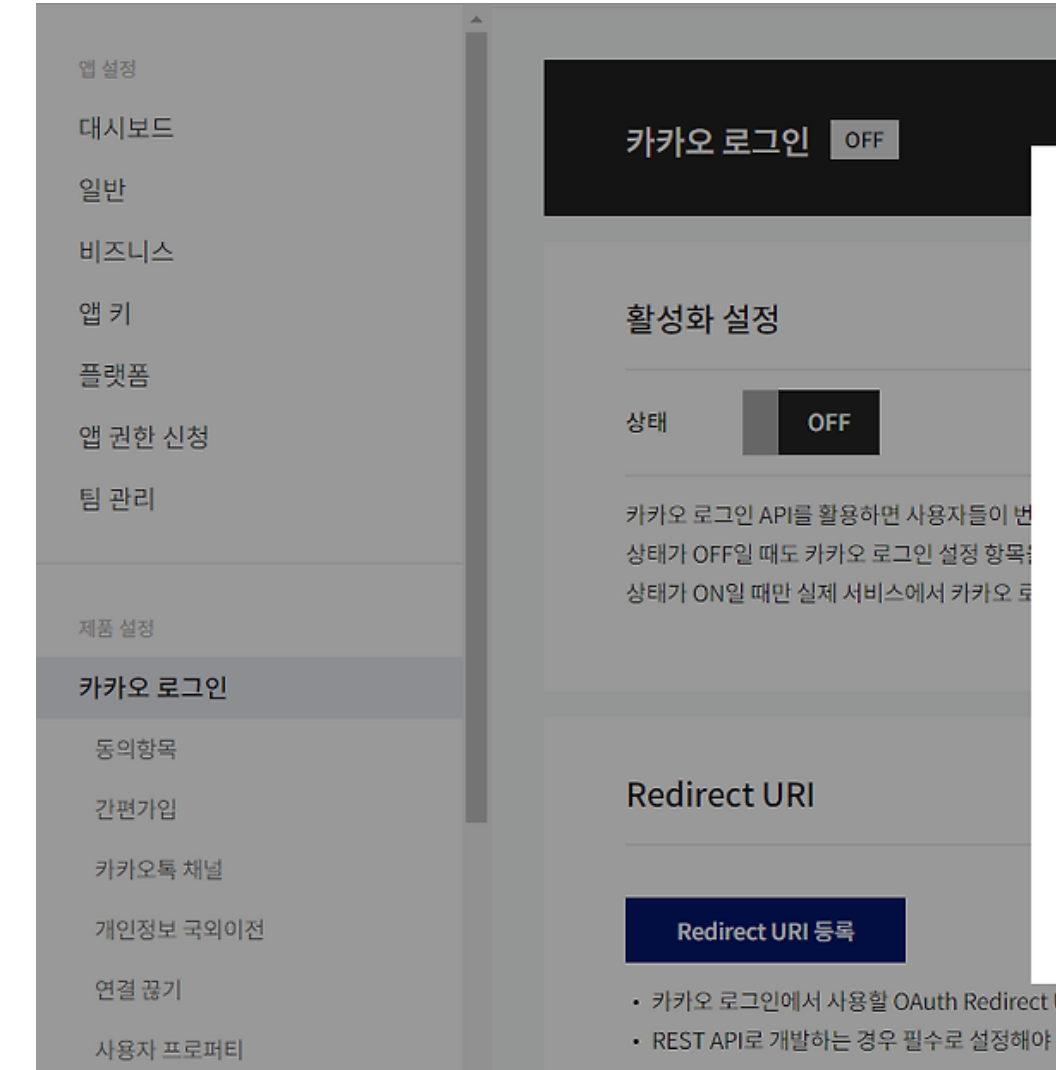Click text starting 상태가 ON일 때만

click(x=828, y=592)
